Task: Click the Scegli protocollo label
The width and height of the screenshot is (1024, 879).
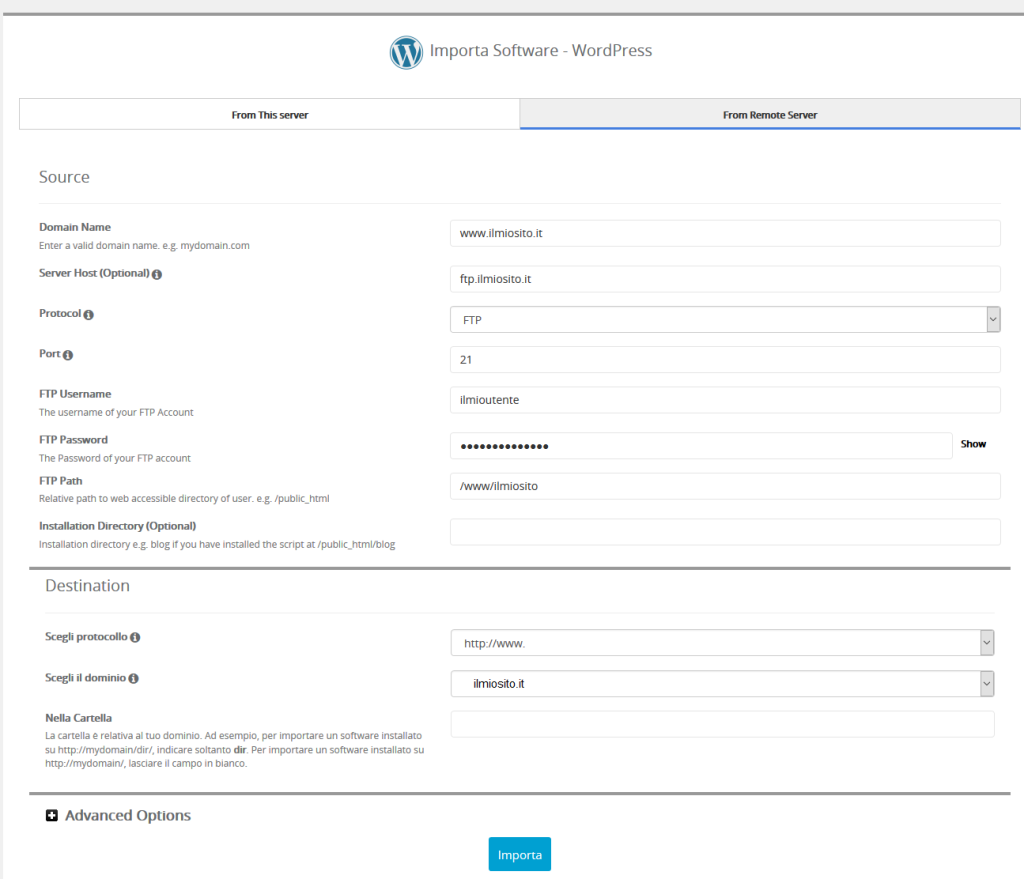Action: [x=86, y=637]
